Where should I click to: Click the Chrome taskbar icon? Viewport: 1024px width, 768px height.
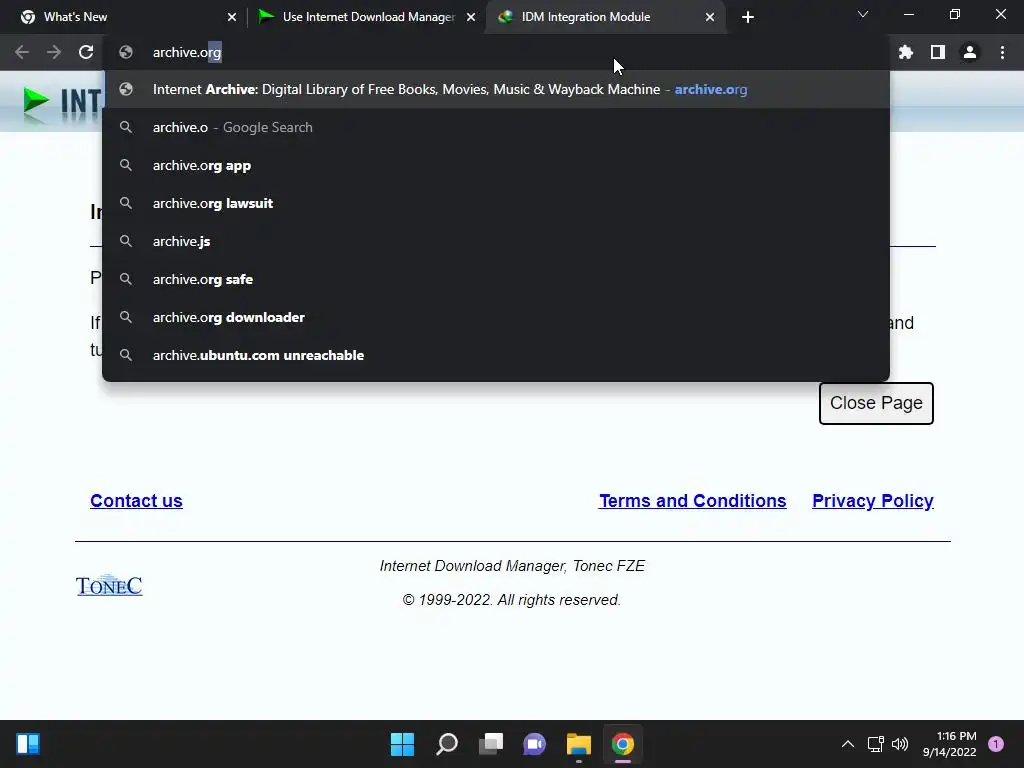click(x=622, y=744)
